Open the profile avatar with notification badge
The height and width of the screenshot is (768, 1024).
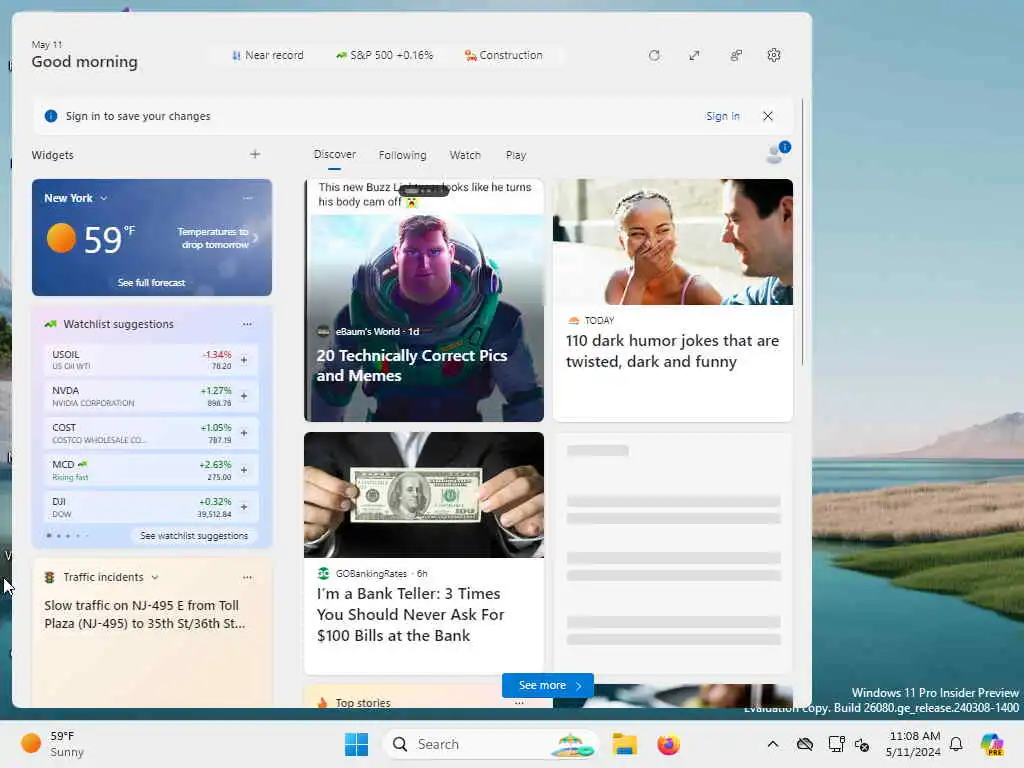coord(776,153)
